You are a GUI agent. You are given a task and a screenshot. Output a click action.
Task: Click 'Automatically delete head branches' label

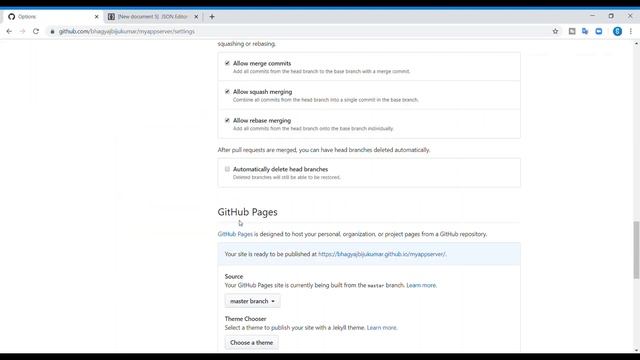[x=280, y=169]
